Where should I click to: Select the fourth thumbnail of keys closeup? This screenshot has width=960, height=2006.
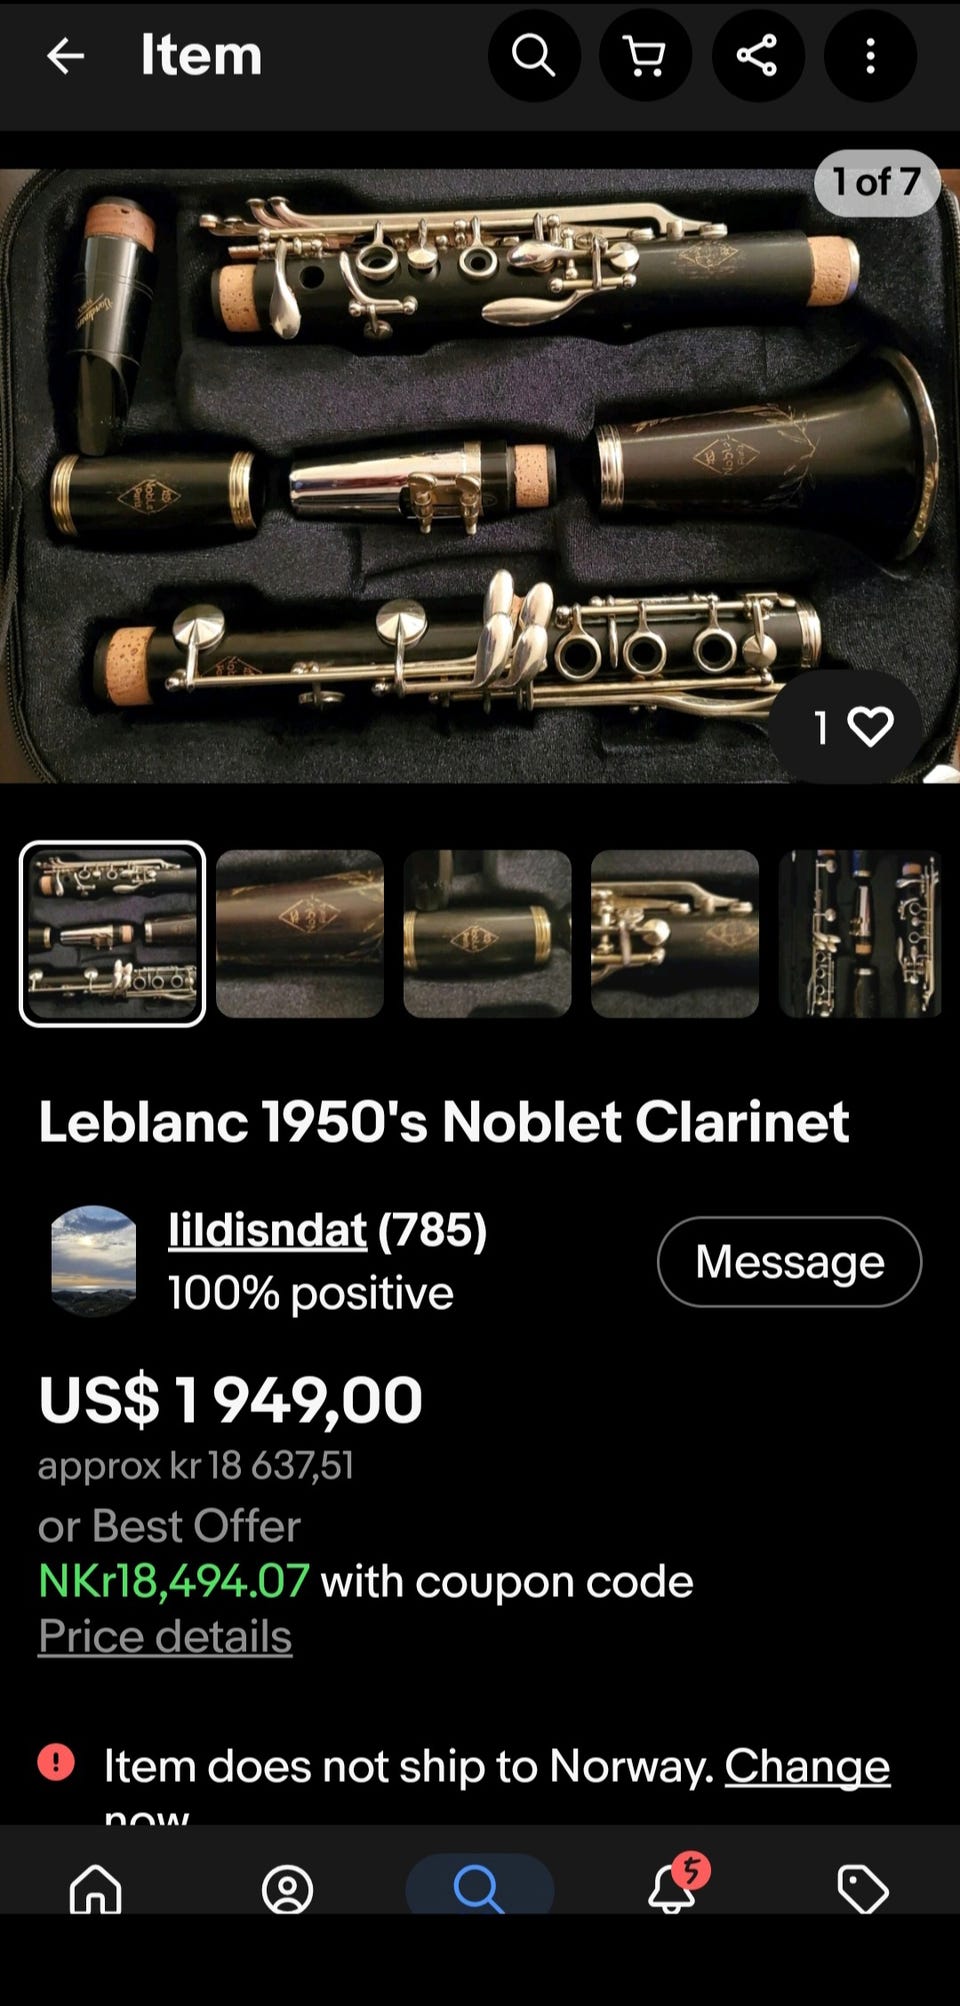click(x=675, y=934)
